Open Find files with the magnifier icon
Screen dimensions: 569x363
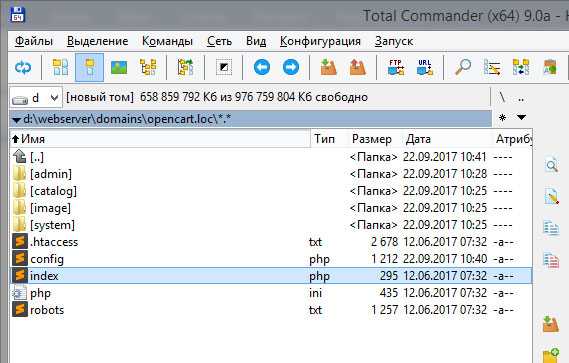463,68
